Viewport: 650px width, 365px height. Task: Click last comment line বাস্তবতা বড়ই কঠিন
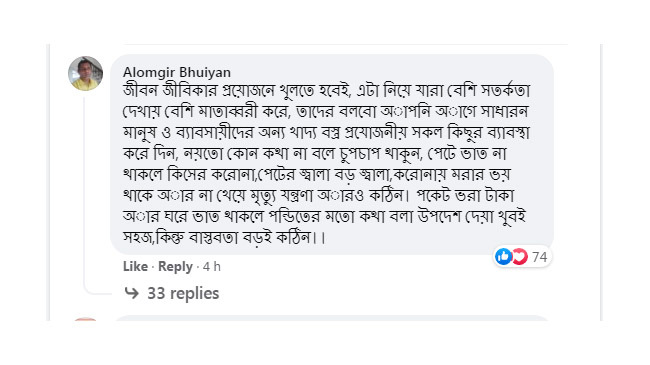pos(224,238)
